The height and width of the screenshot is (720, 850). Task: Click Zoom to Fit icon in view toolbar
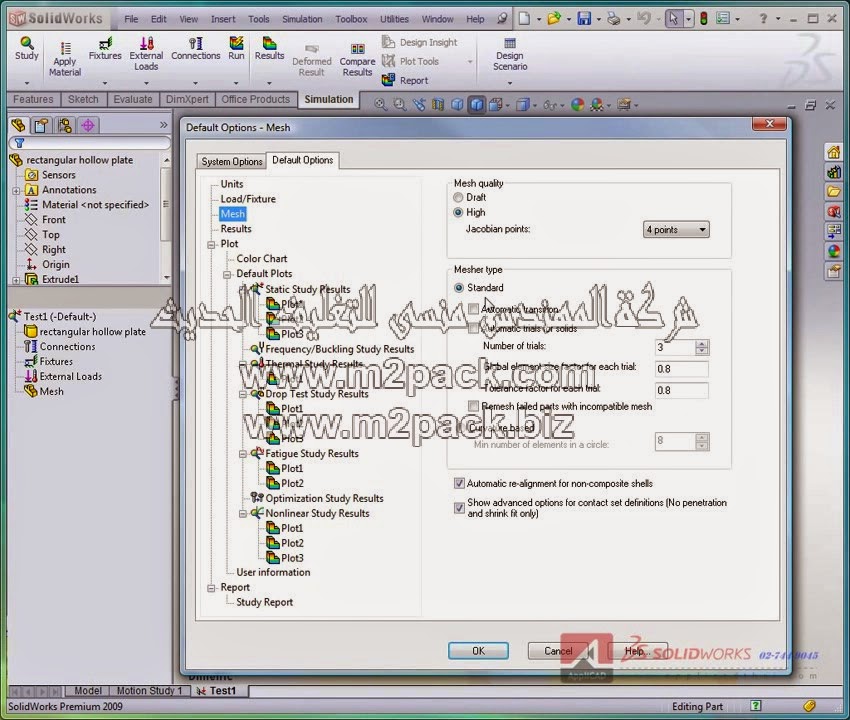380,104
